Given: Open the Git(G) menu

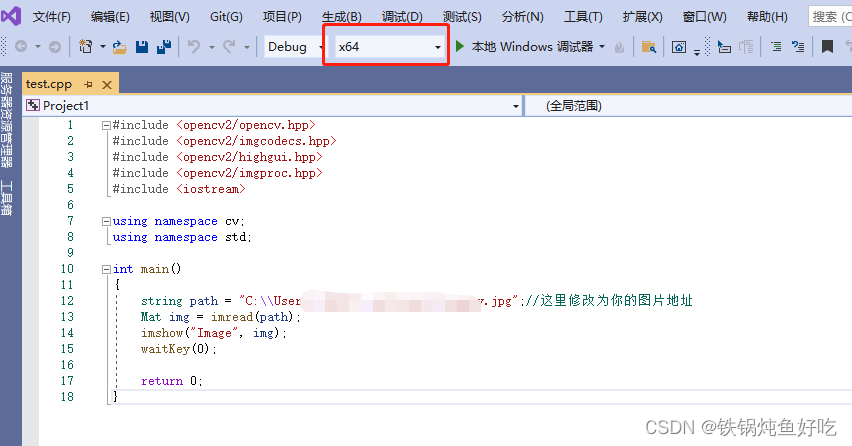Looking at the screenshot, I should click(x=226, y=17).
